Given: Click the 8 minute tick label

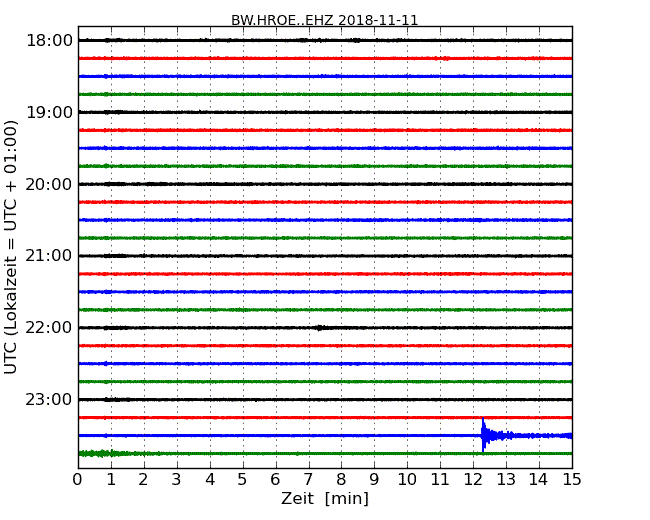Looking at the screenshot, I should (341, 480).
